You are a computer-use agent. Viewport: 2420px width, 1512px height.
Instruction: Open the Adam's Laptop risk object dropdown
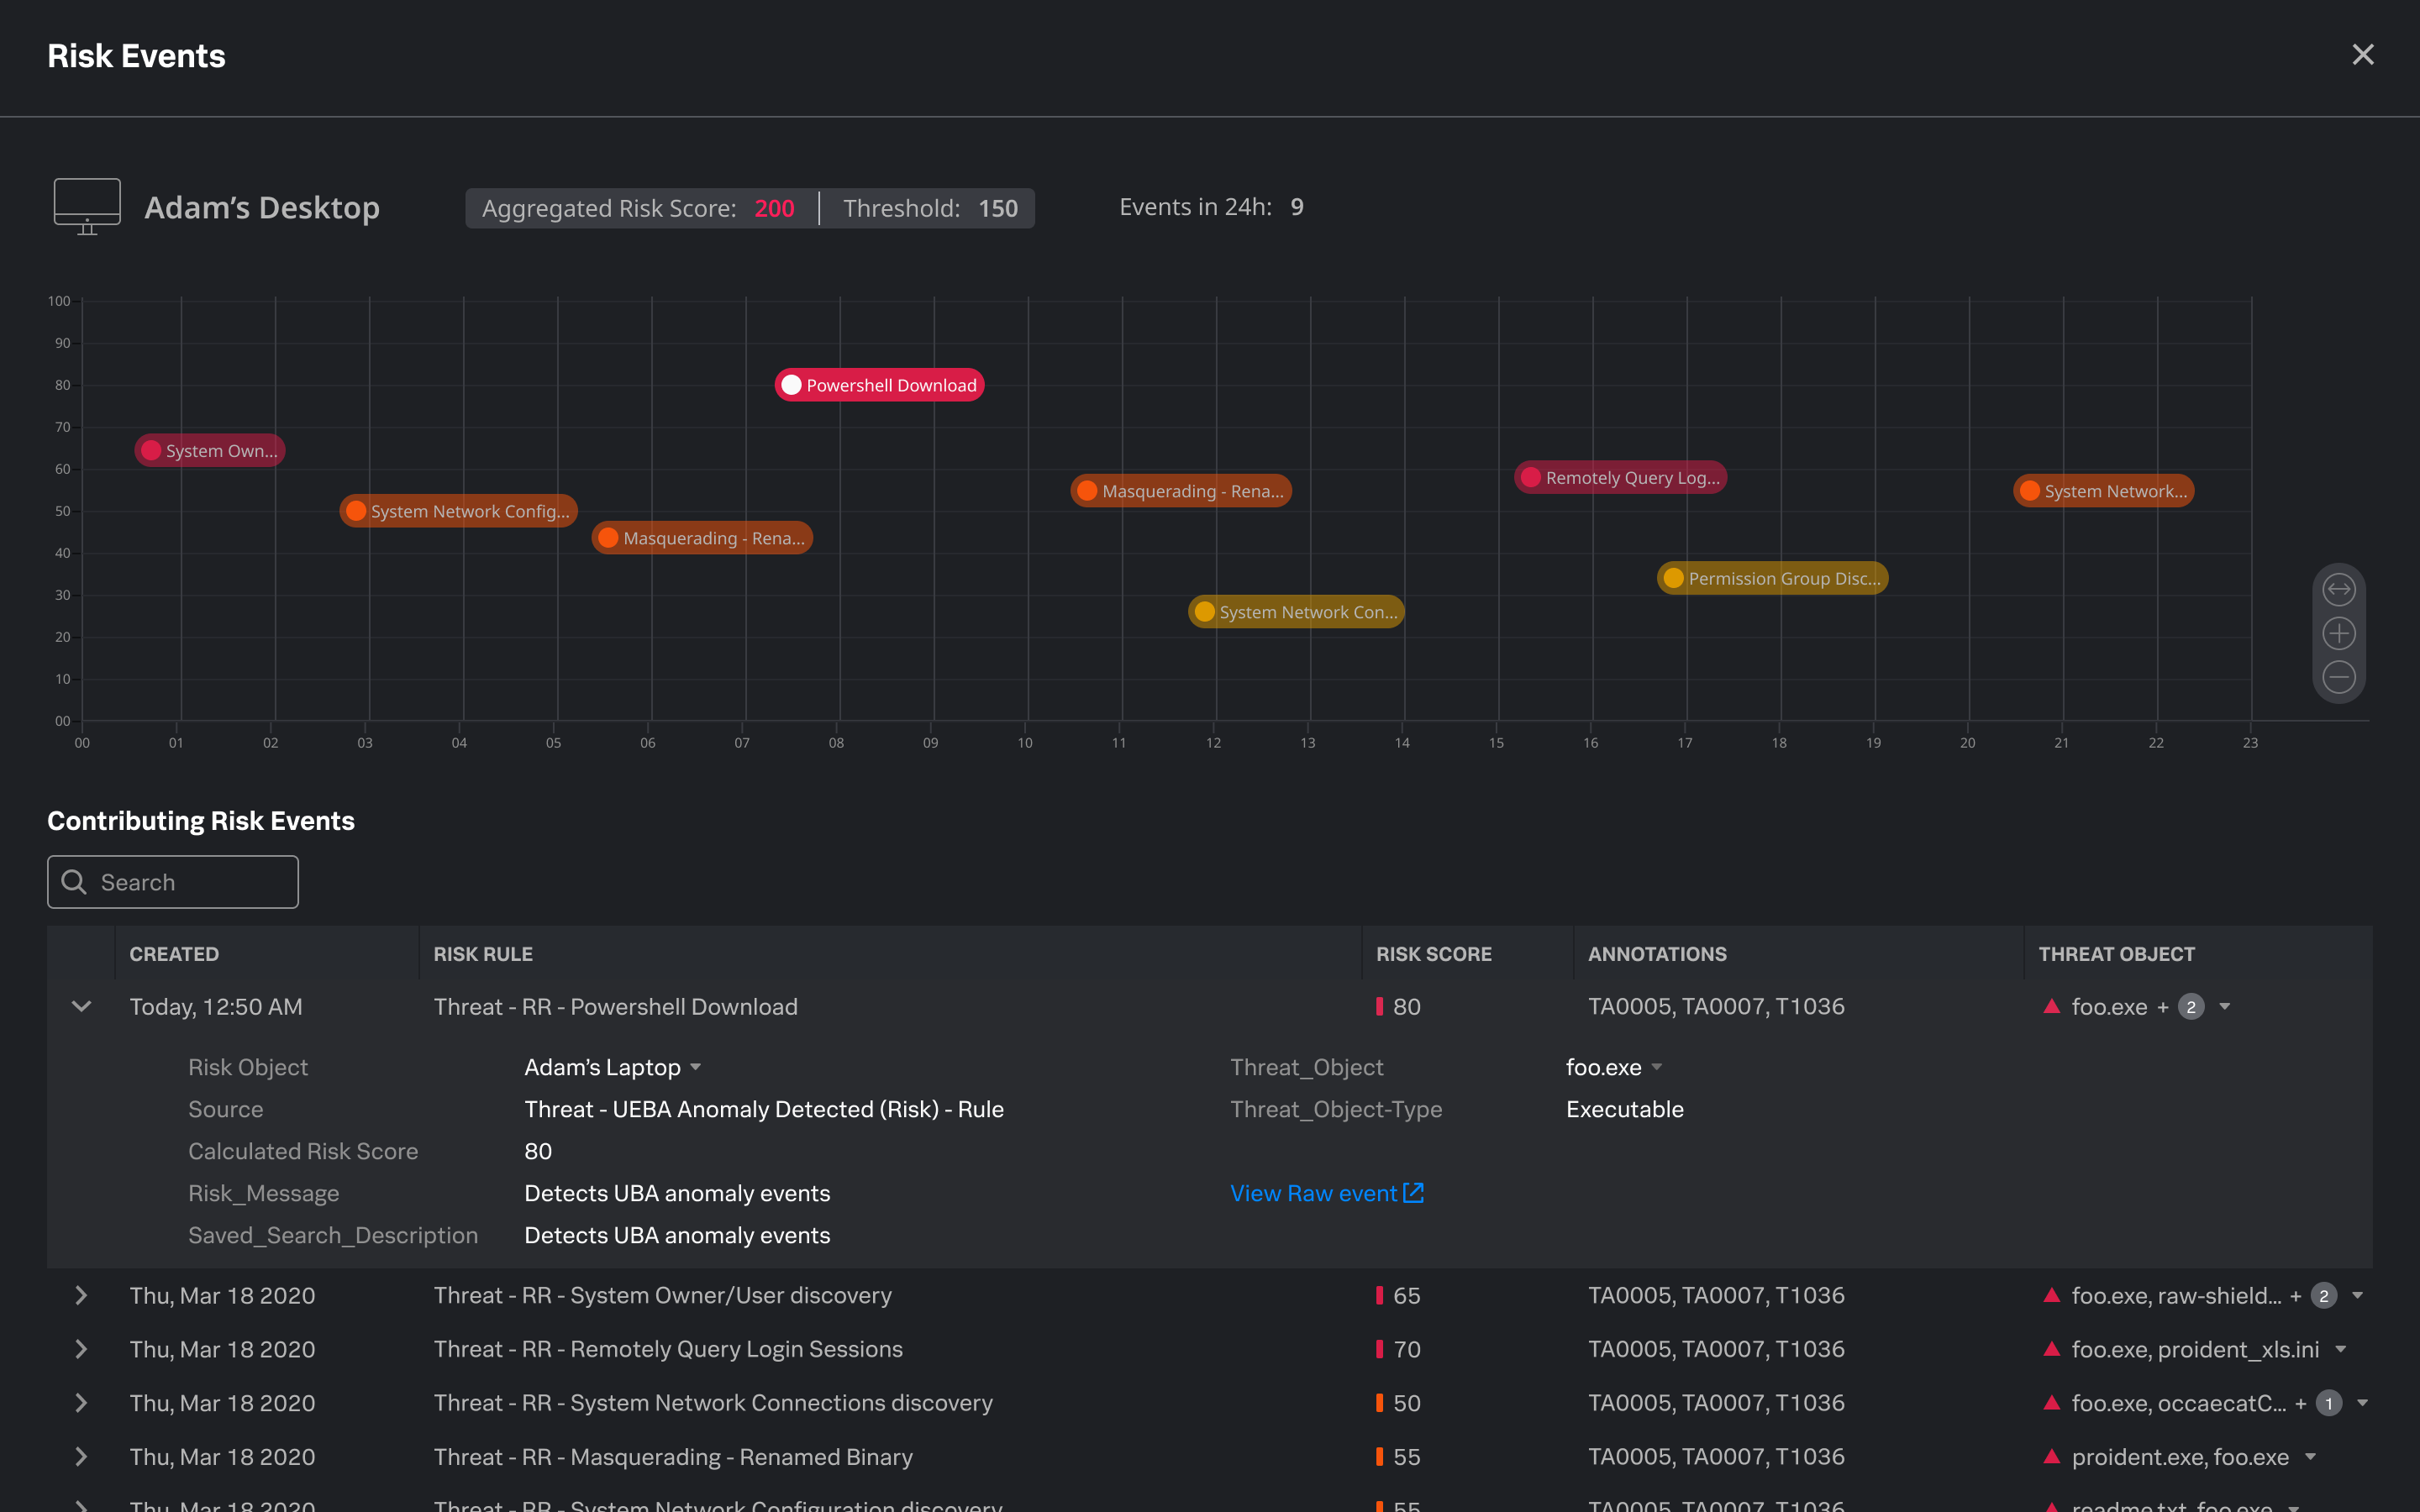pyautogui.click(x=696, y=1068)
